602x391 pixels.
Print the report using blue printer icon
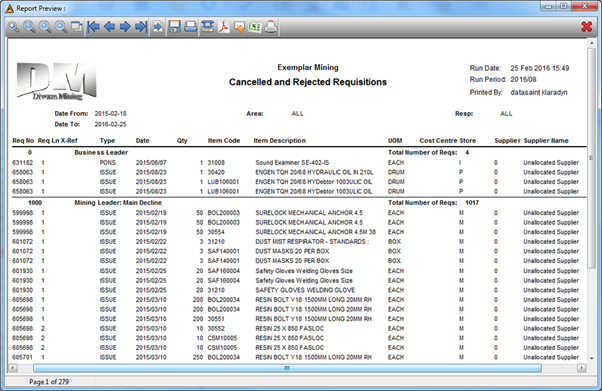pos(190,27)
